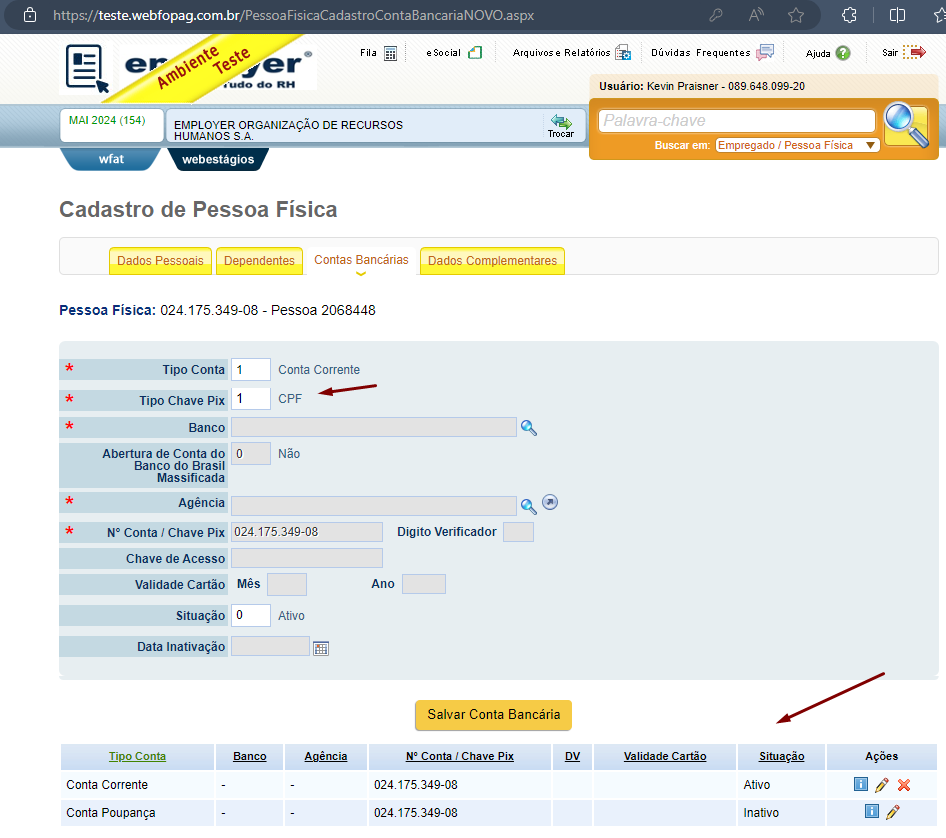Click the large keyword search magnifier
The width and height of the screenshot is (946, 838).
(907, 125)
